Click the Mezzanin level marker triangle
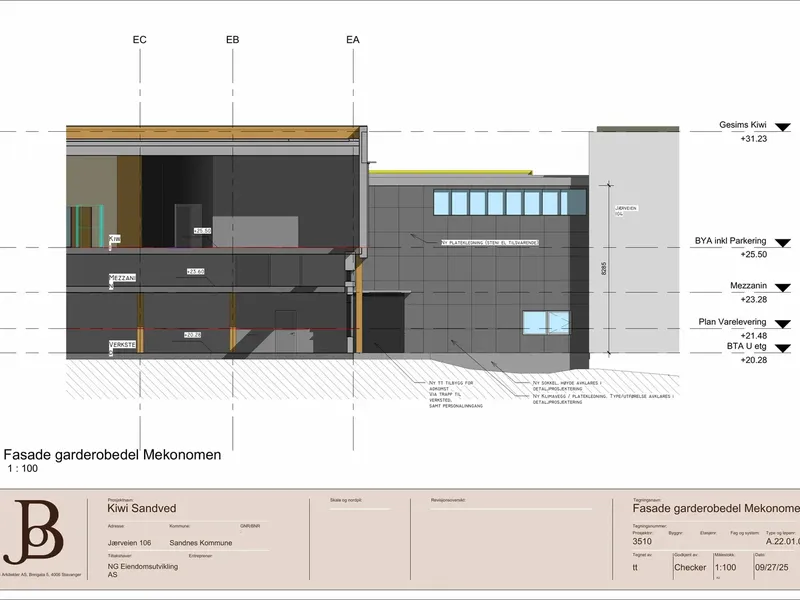800x600 pixels. pyautogui.click(x=782, y=288)
